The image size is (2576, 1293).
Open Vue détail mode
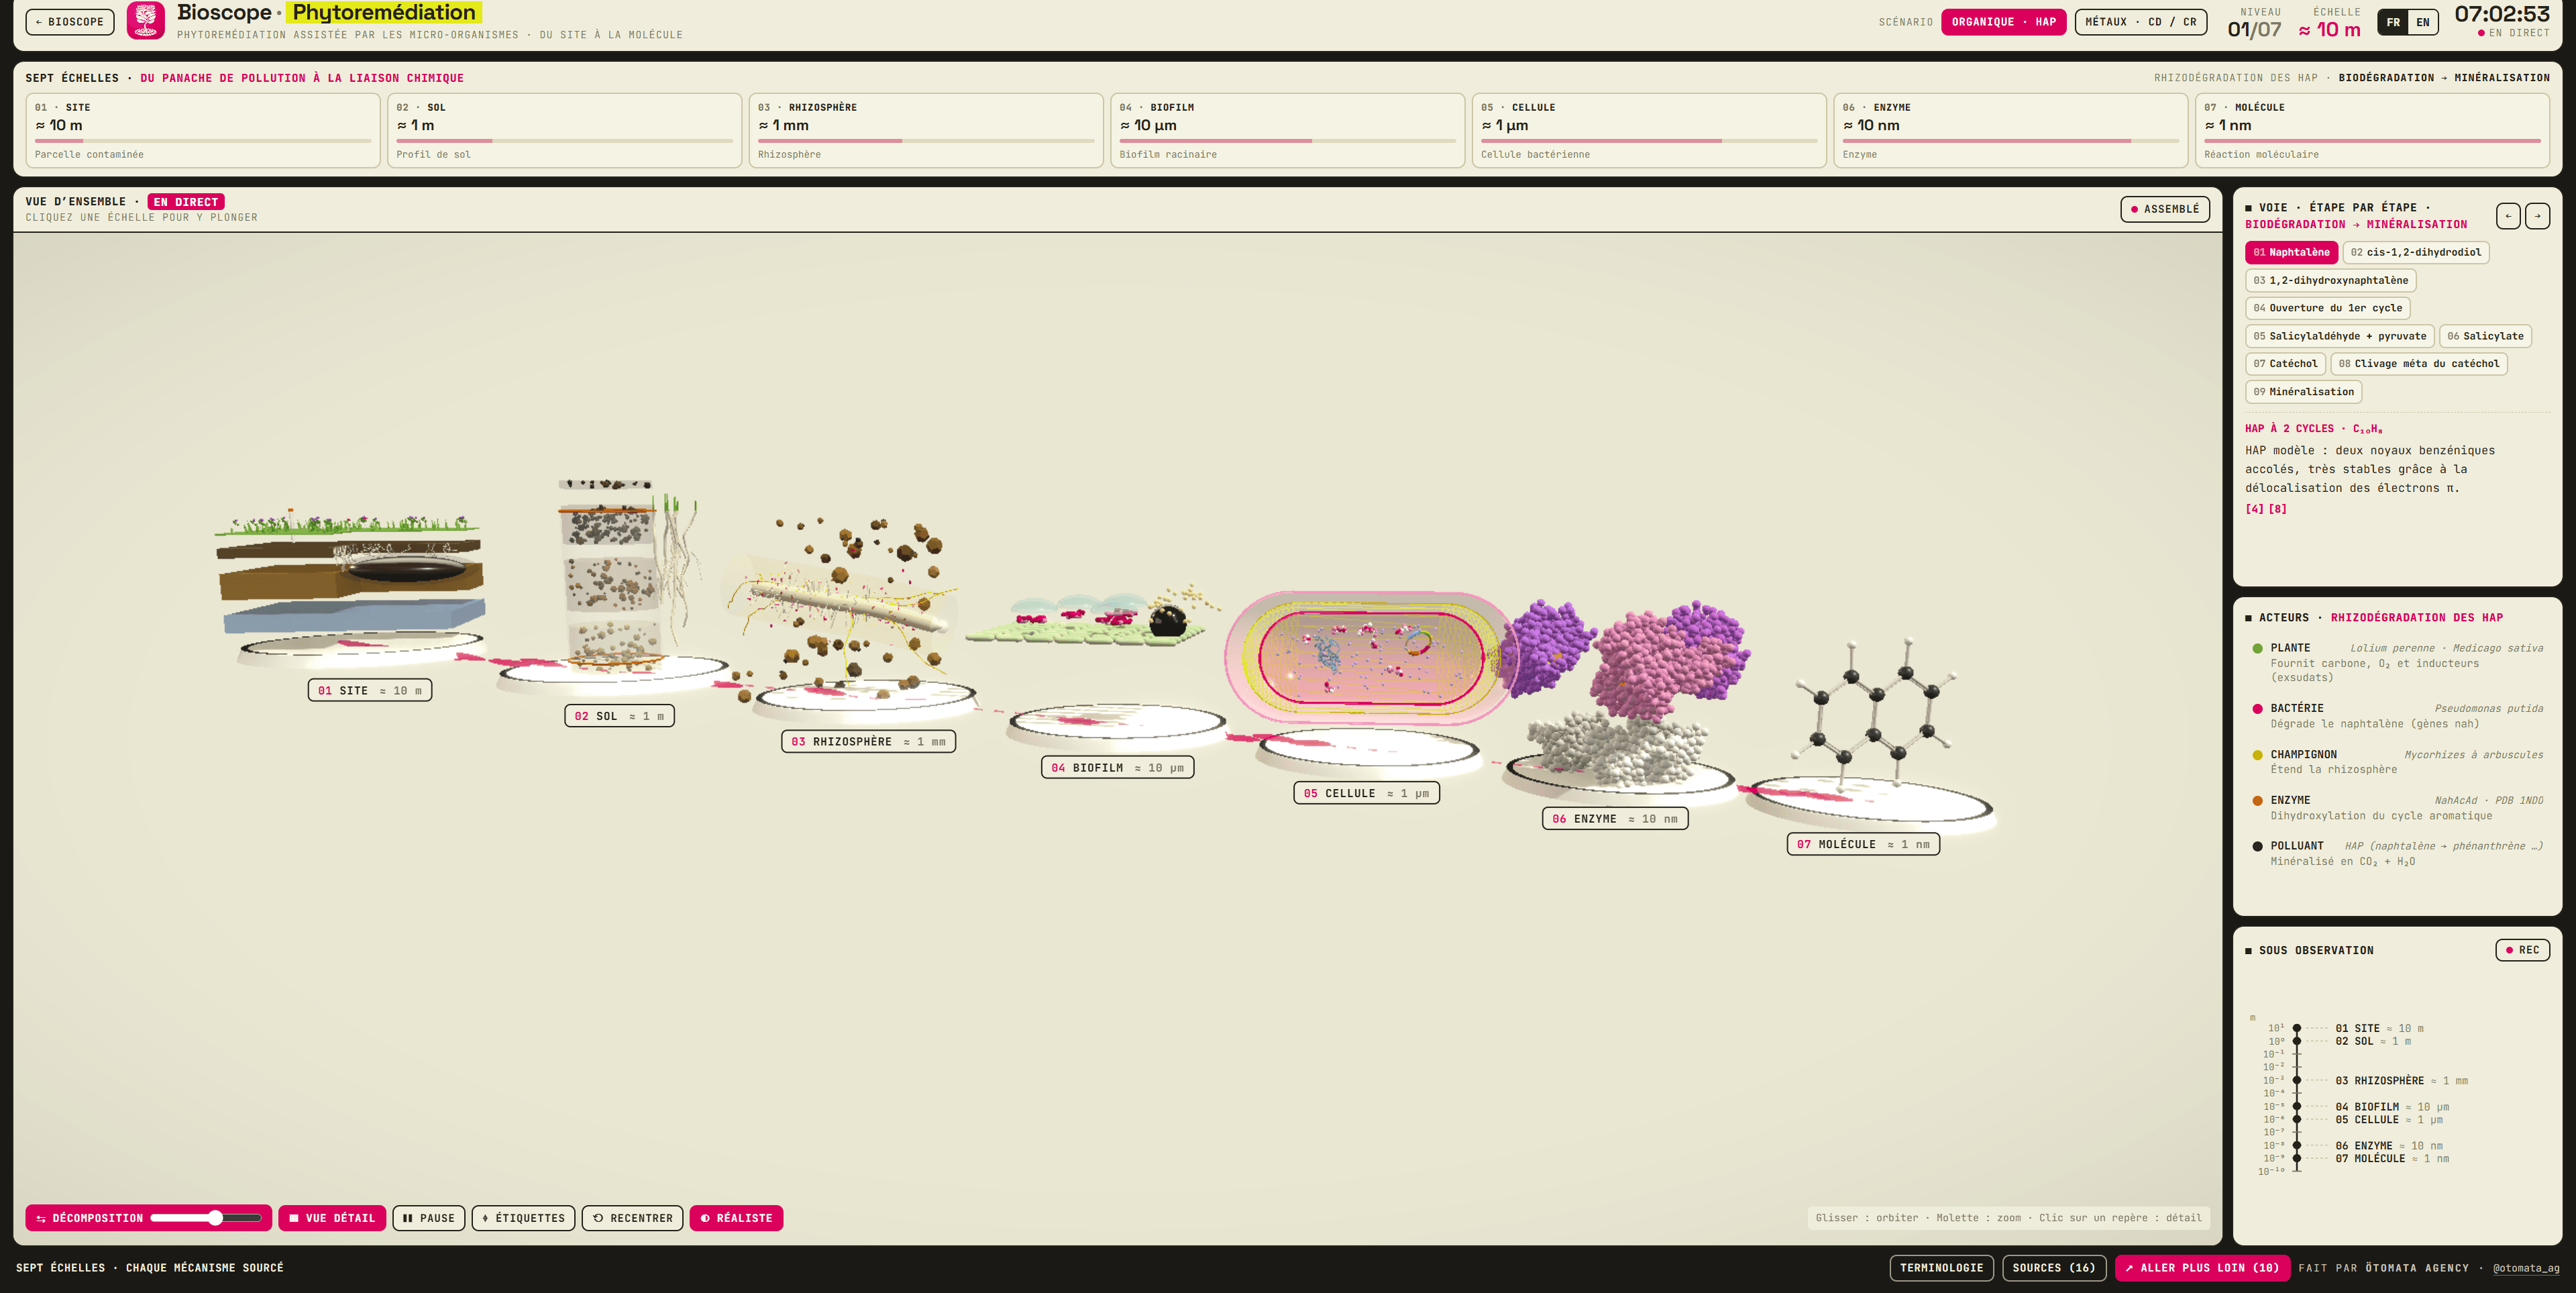tap(332, 1218)
